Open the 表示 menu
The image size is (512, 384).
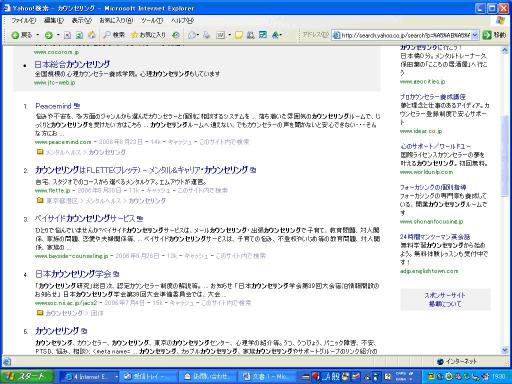click(82, 21)
